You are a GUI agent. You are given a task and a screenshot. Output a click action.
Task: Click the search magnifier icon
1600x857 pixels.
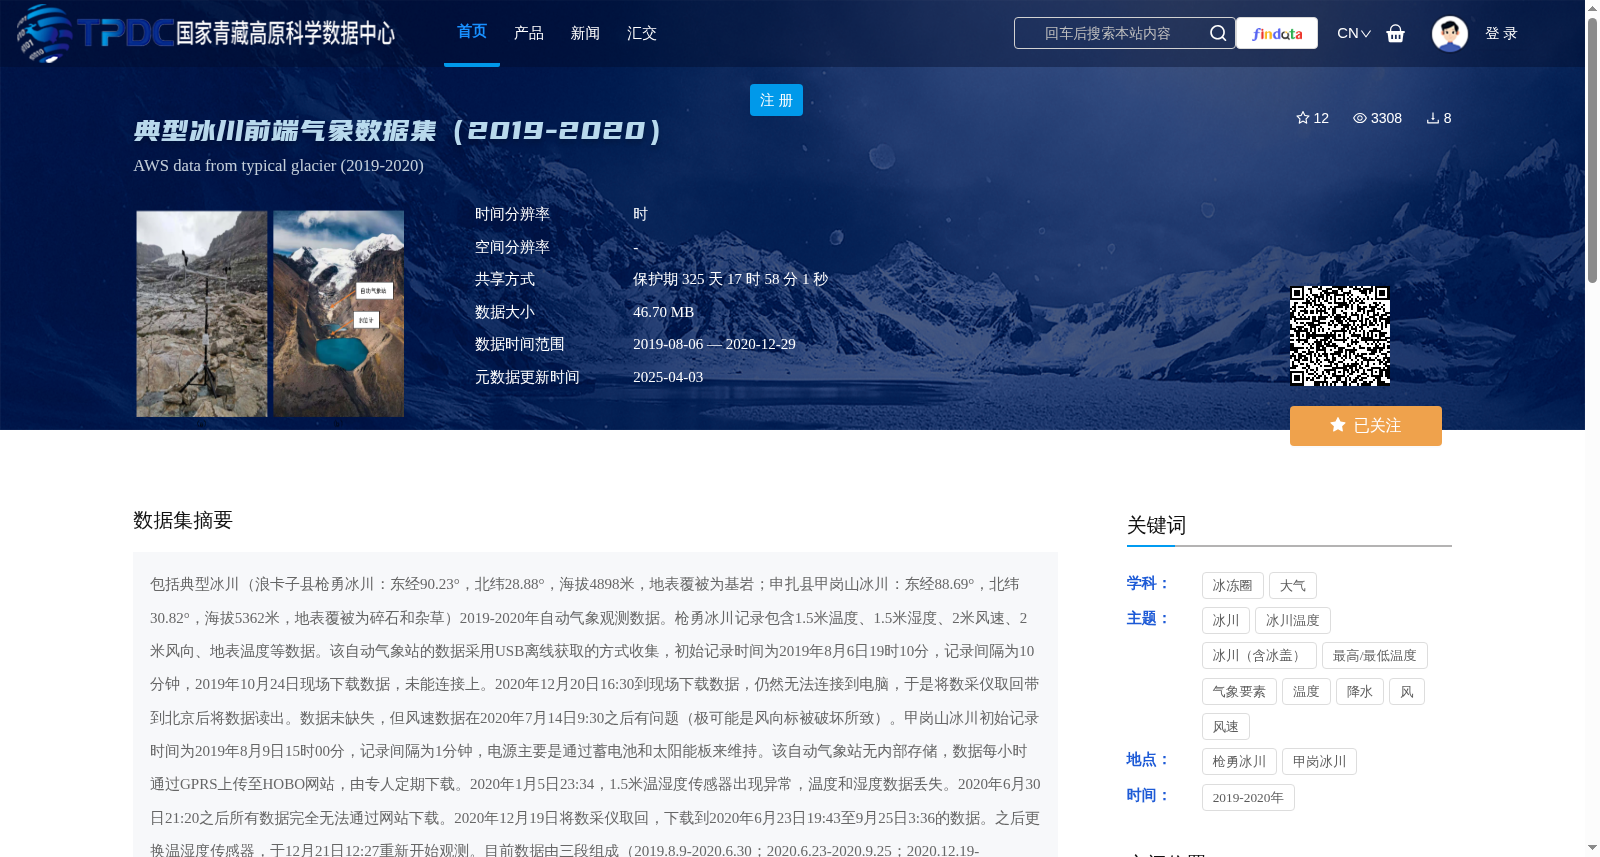[x=1218, y=33]
